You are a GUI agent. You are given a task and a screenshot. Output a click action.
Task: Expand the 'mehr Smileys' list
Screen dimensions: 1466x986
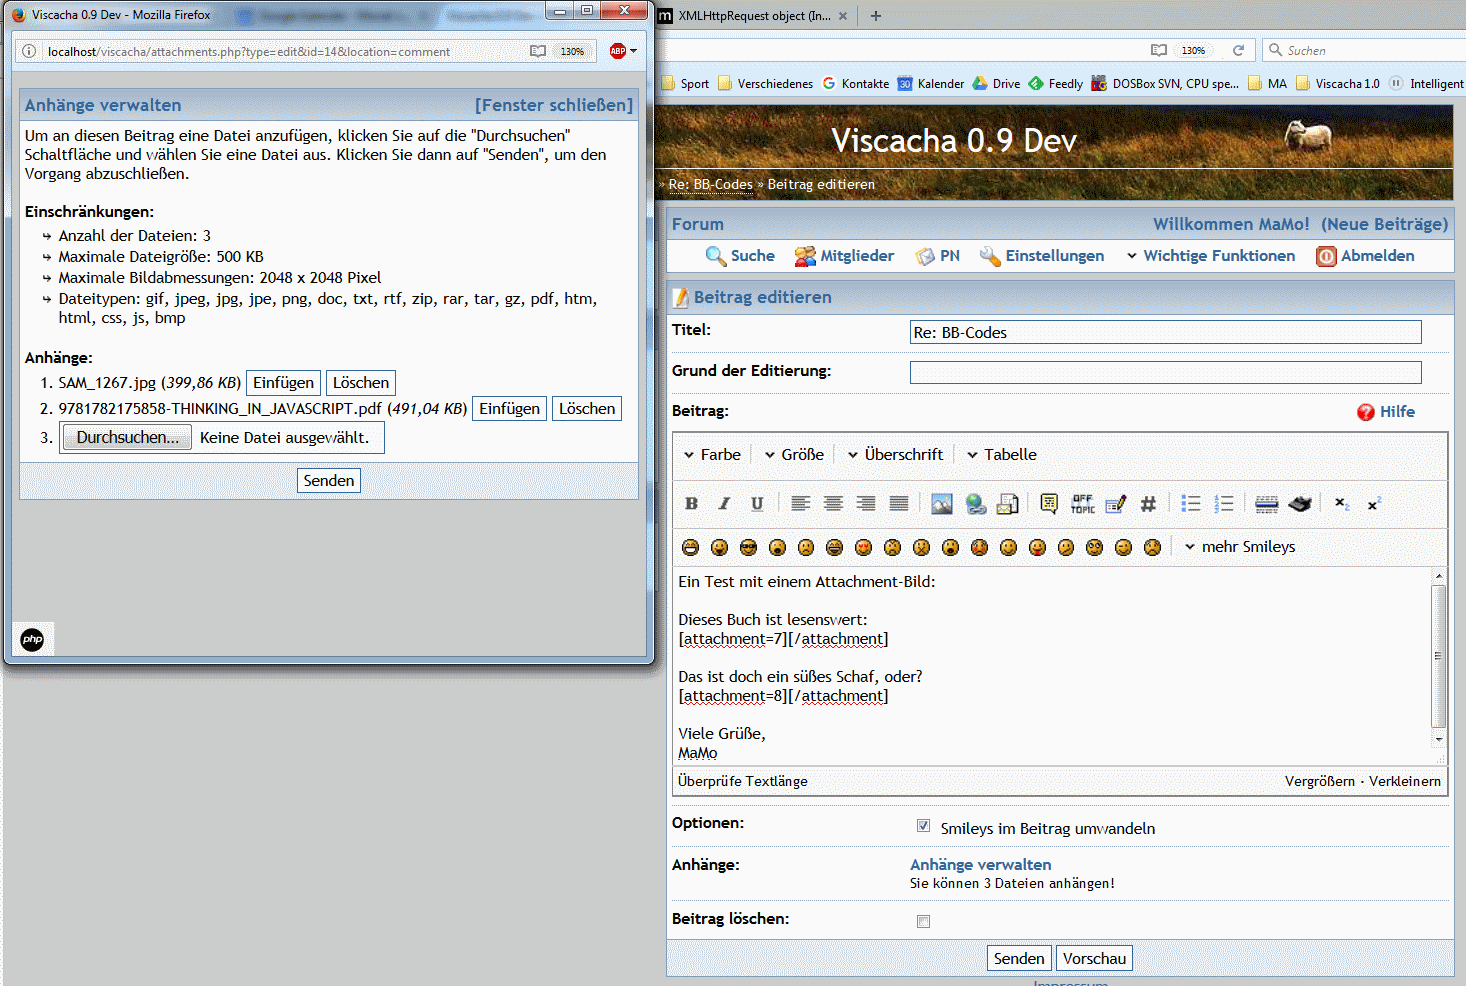pyautogui.click(x=1239, y=547)
